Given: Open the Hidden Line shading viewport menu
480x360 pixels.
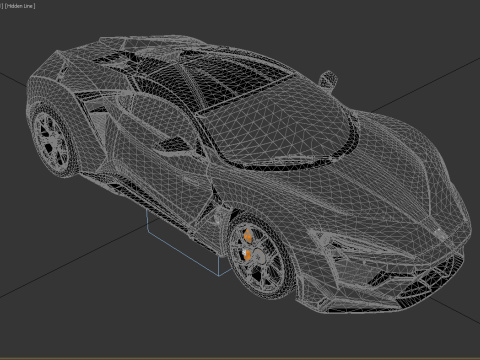Looking at the screenshot, I should click(x=20, y=6).
